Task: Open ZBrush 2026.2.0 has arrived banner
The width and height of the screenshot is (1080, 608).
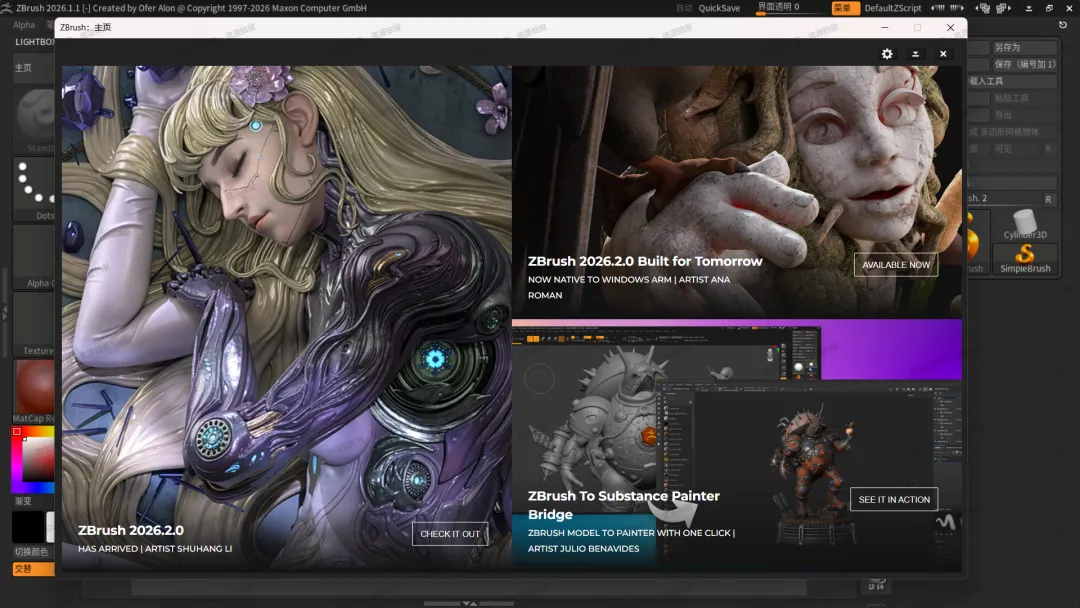Action: [287, 318]
